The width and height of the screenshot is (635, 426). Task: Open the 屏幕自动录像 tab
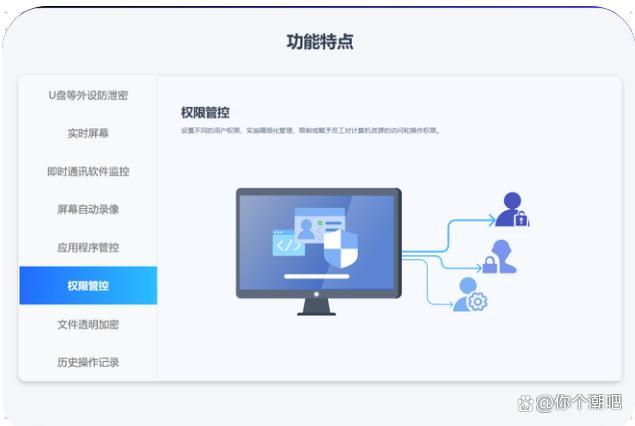[x=88, y=209]
